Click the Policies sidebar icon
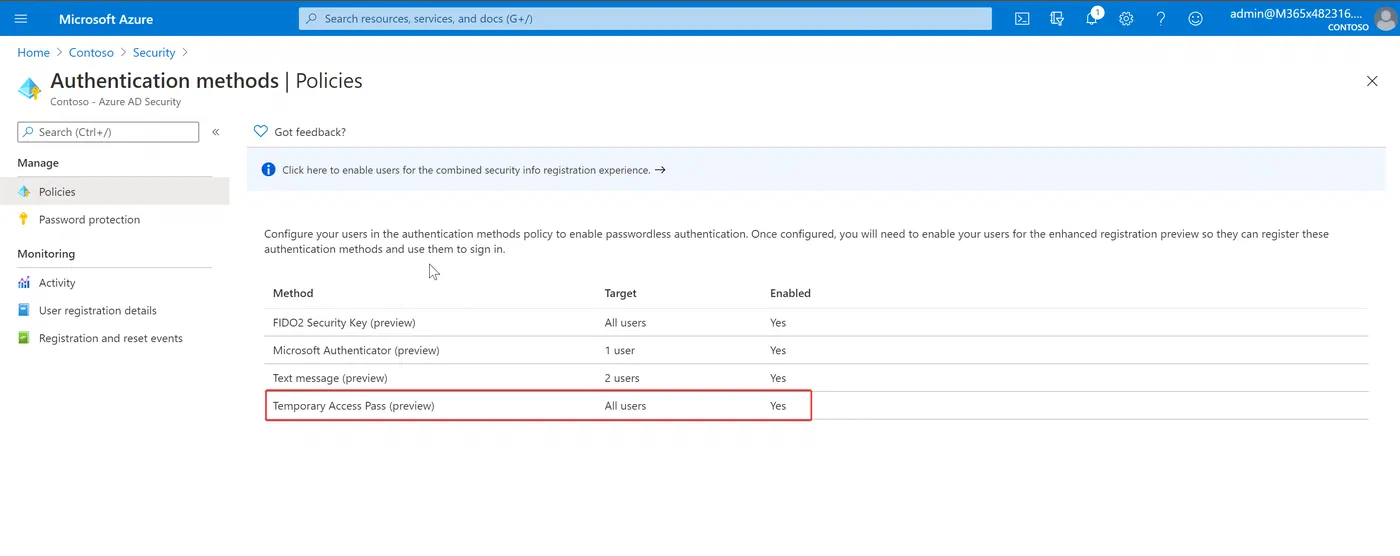 [24, 191]
